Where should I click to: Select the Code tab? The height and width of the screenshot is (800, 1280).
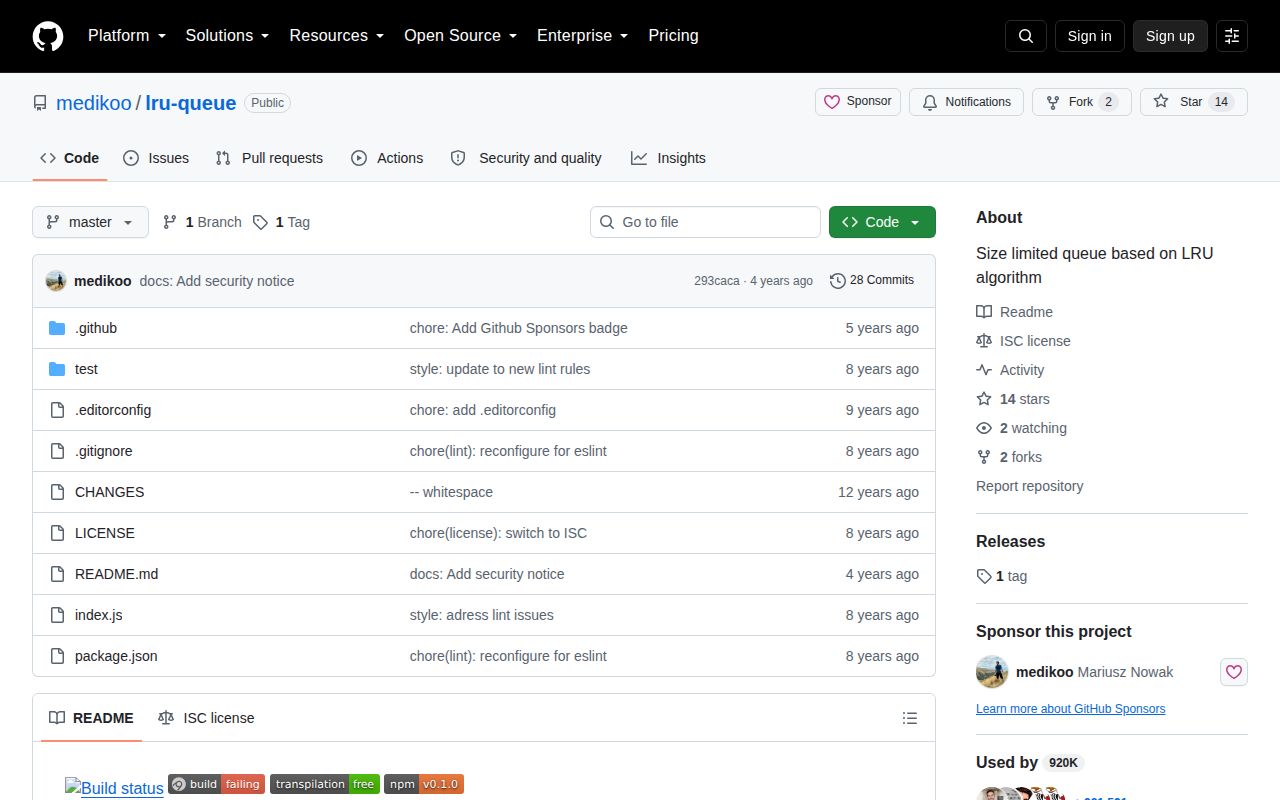(x=70, y=158)
